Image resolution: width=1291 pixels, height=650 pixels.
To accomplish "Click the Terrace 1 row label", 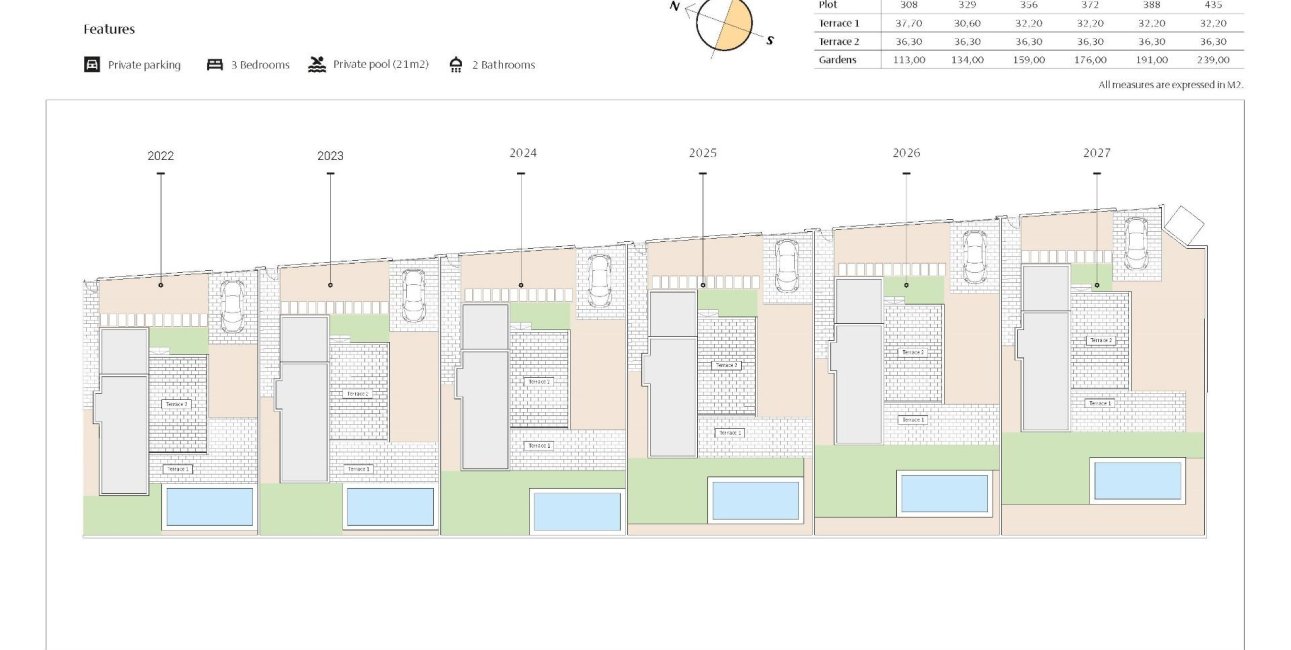I will click(837, 22).
